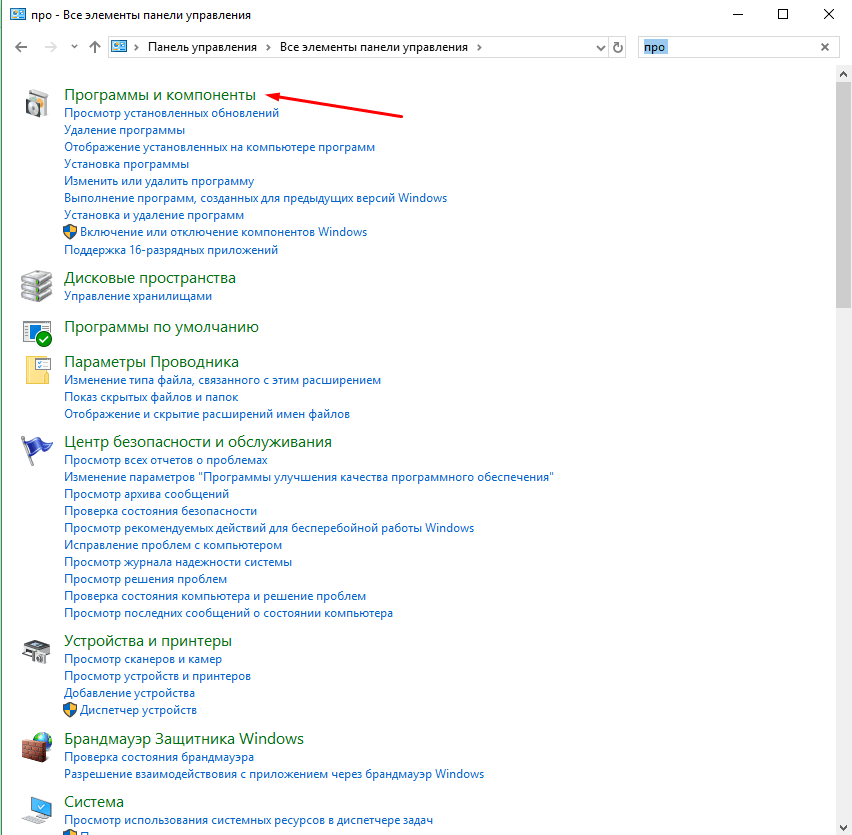Open 'Параметры Проводника' heading

click(152, 362)
